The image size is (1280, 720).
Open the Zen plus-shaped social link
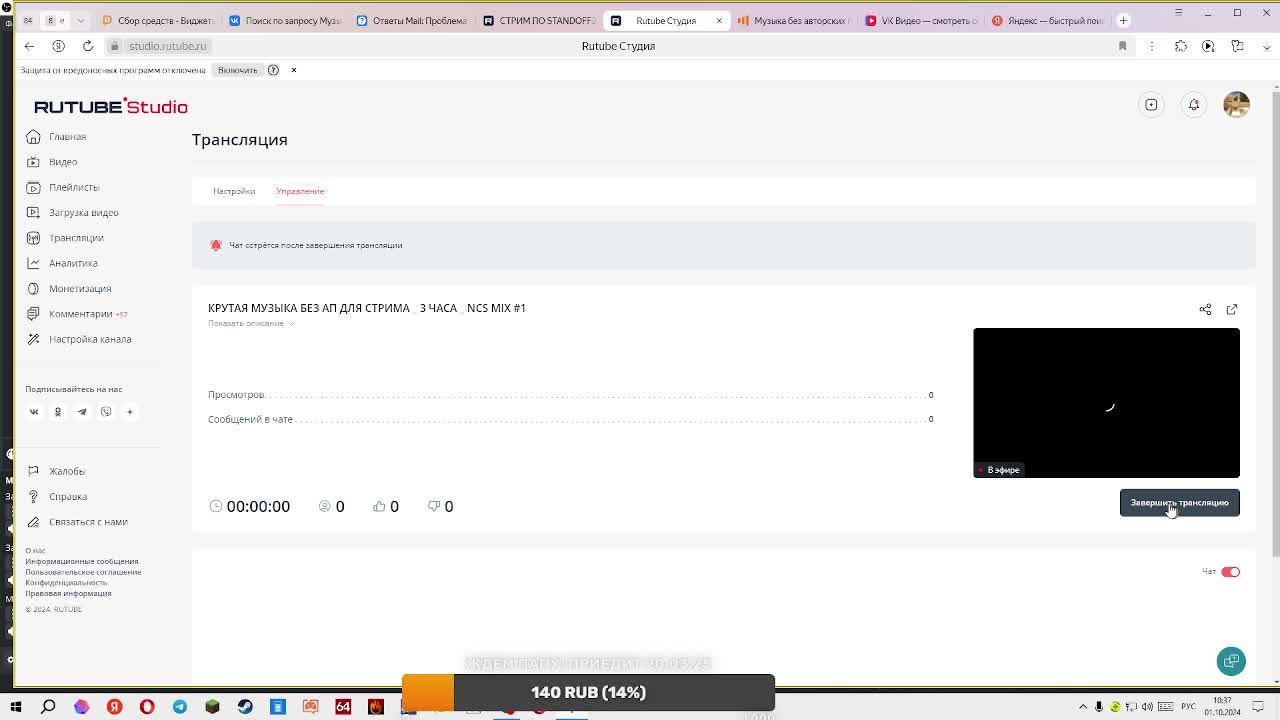click(x=130, y=412)
